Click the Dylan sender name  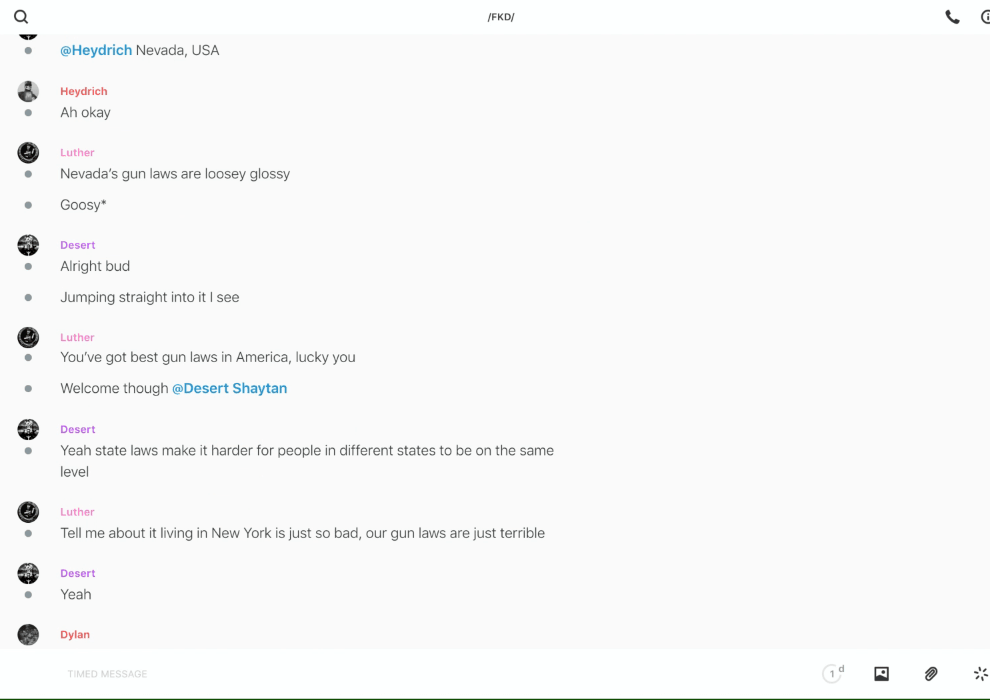pos(75,635)
